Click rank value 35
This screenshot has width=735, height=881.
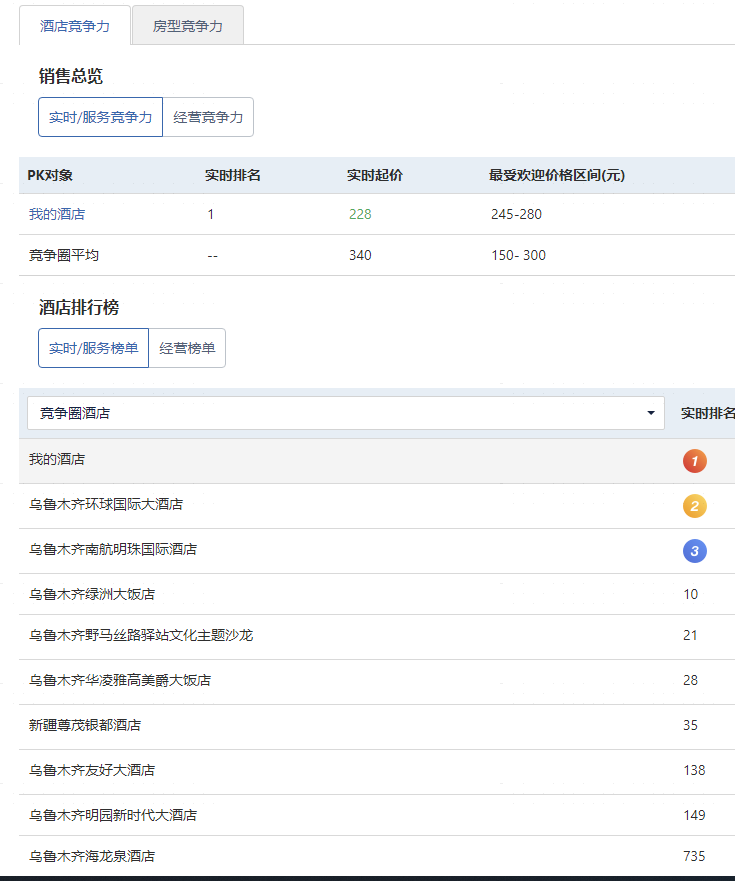tap(691, 725)
